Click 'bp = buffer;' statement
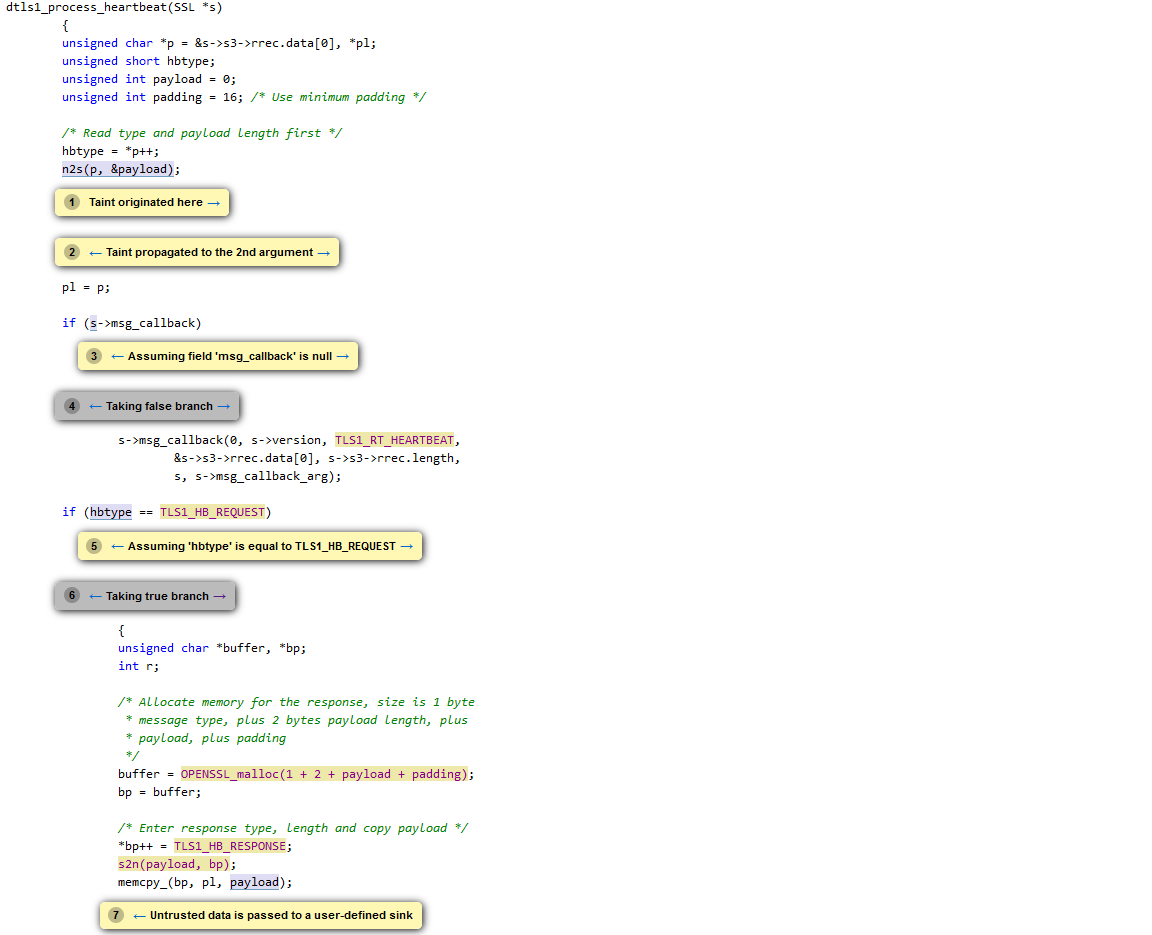The image size is (1152, 935). coord(159,793)
